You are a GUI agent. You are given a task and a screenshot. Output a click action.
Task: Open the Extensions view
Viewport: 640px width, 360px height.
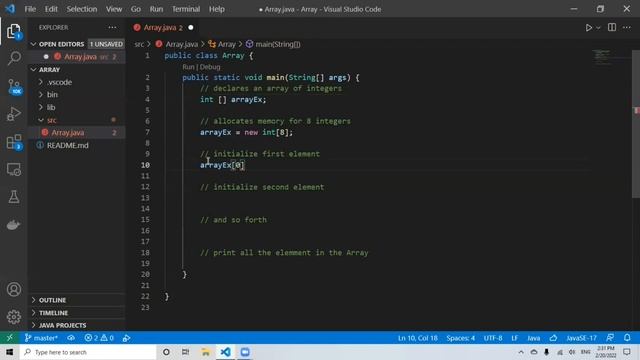tap(13, 142)
